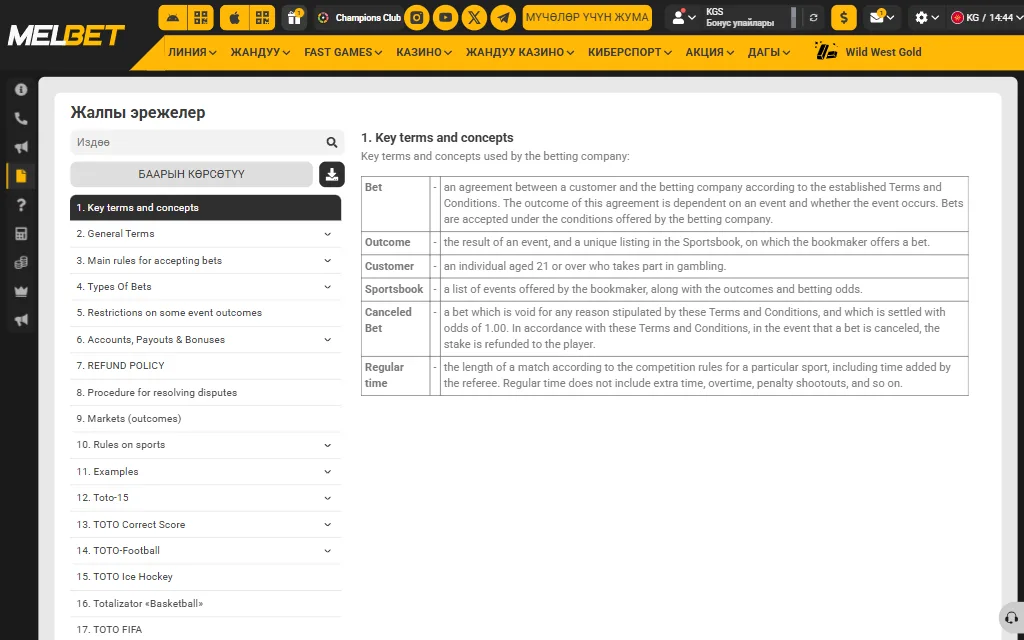The height and width of the screenshot is (640, 1024).
Task: Download the rules document
Action: pyautogui.click(x=332, y=174)
